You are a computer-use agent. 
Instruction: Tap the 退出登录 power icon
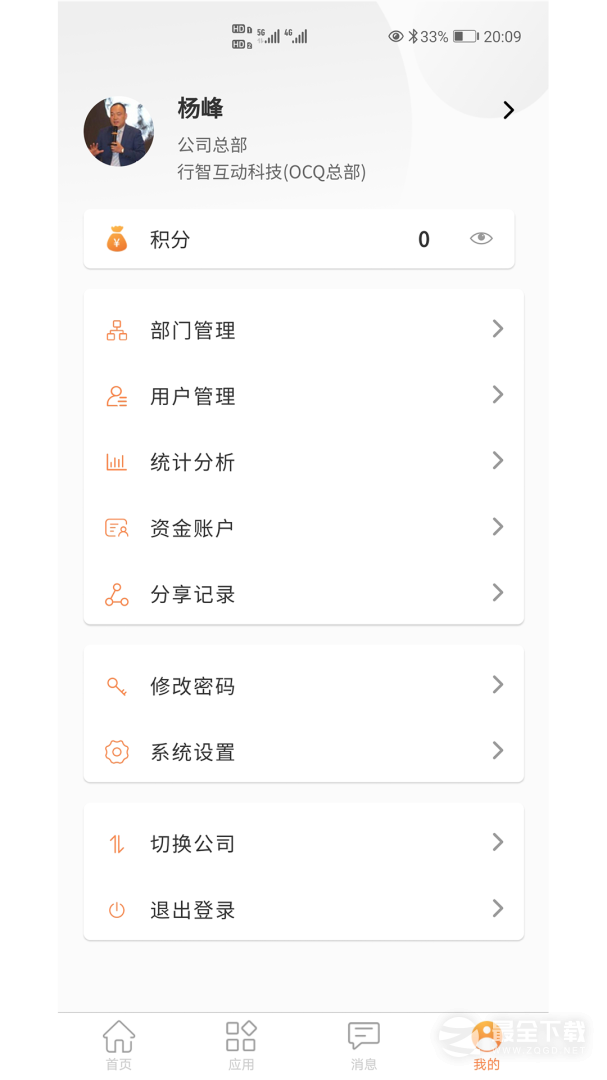click(117, 909)
